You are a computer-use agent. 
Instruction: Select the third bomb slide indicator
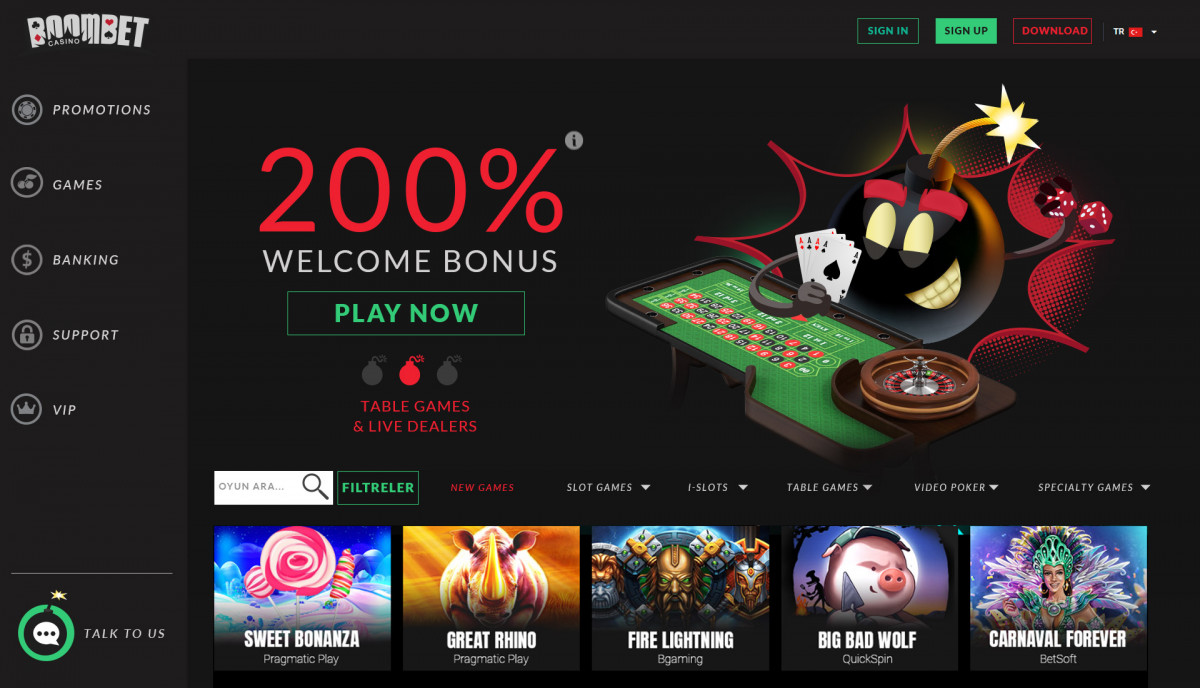(x=447, y=371)
